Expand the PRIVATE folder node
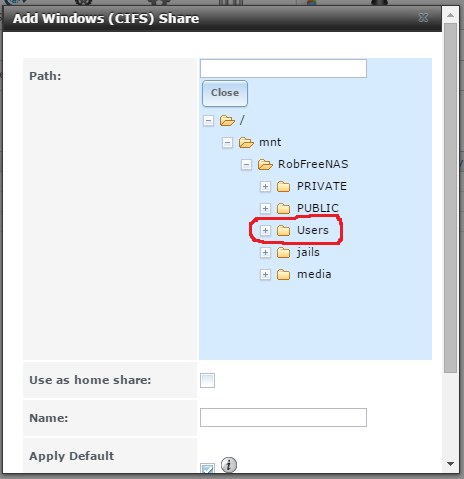464x479 pixels. [265, 186]
